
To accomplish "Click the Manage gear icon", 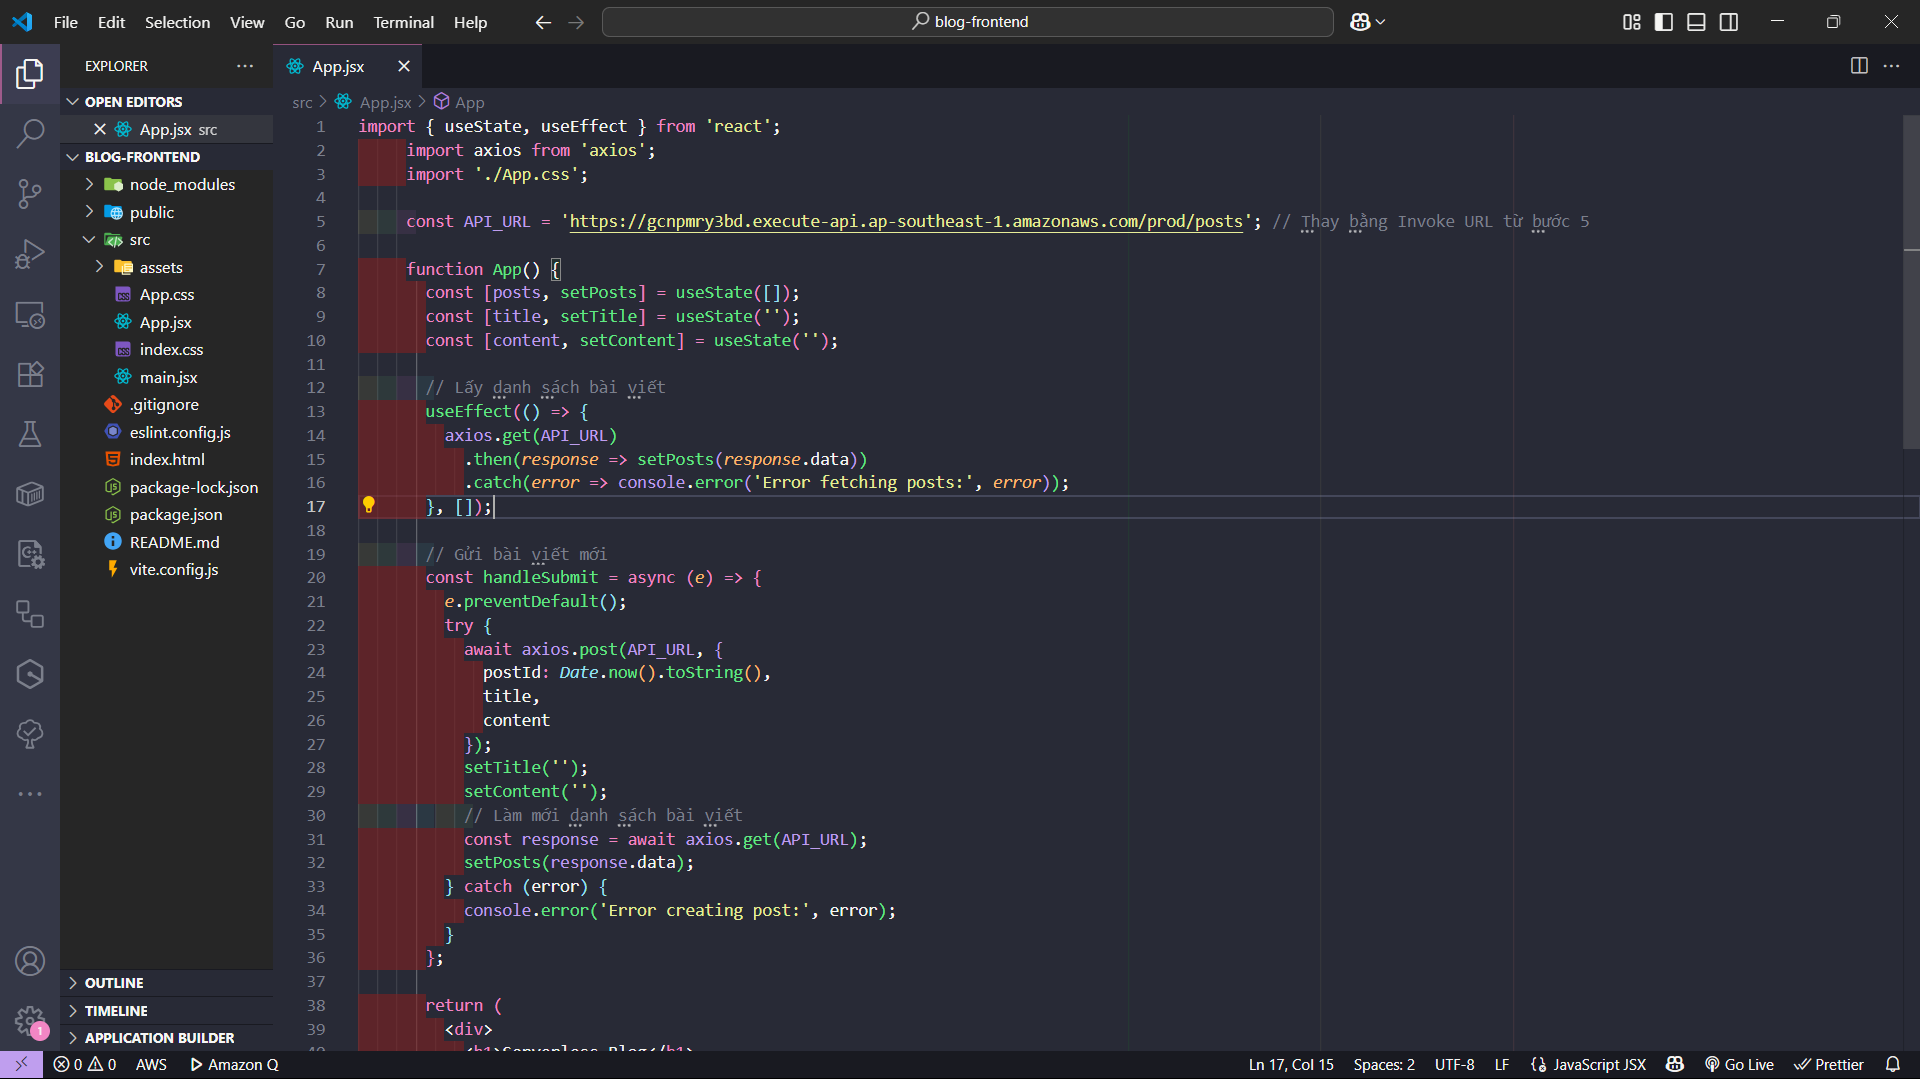I will click(x=30, y=1021).
